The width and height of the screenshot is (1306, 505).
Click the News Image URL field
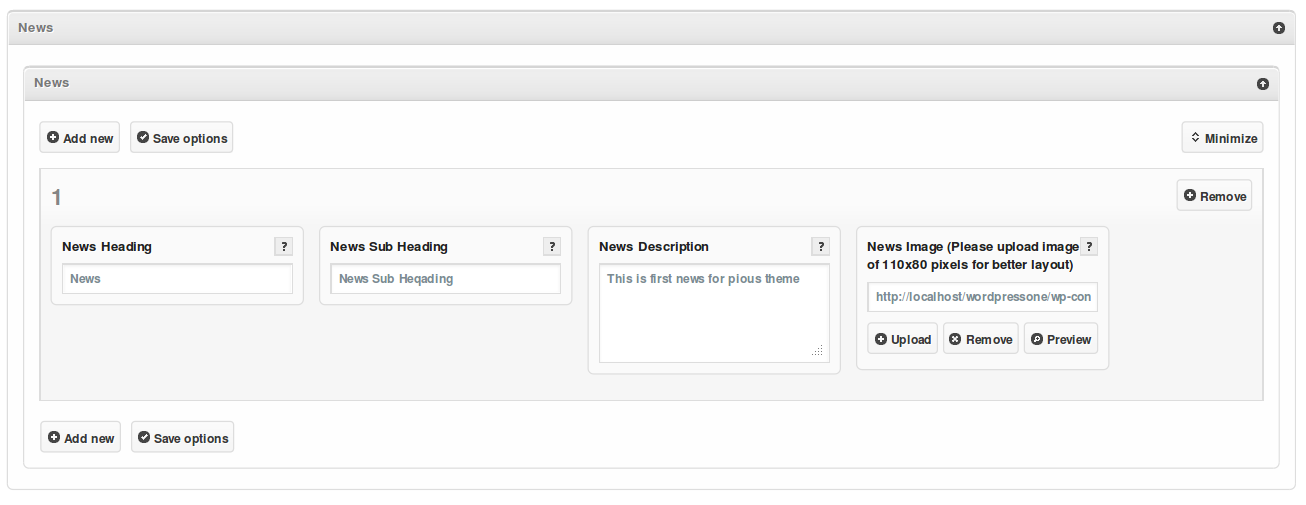(981, 297)
